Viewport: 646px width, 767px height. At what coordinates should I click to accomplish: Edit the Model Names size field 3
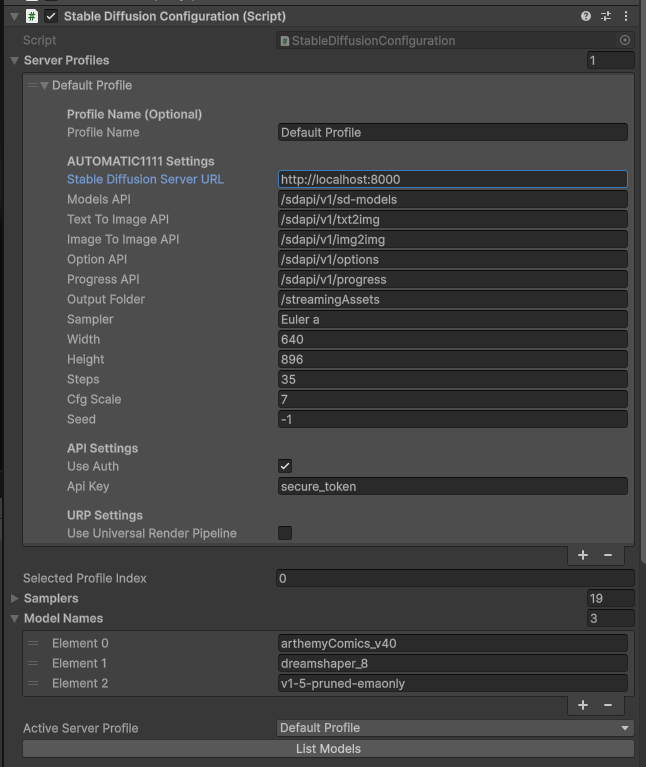610,618
